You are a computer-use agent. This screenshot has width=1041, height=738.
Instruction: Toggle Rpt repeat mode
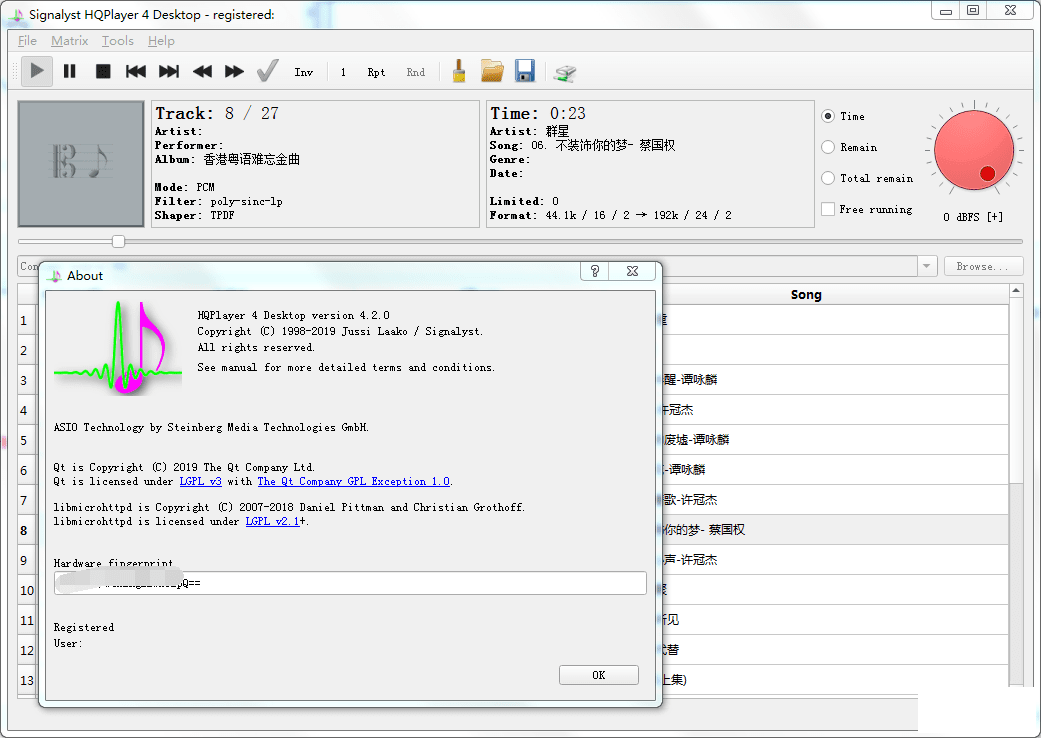pyautogui.click(x=376, y=72)
